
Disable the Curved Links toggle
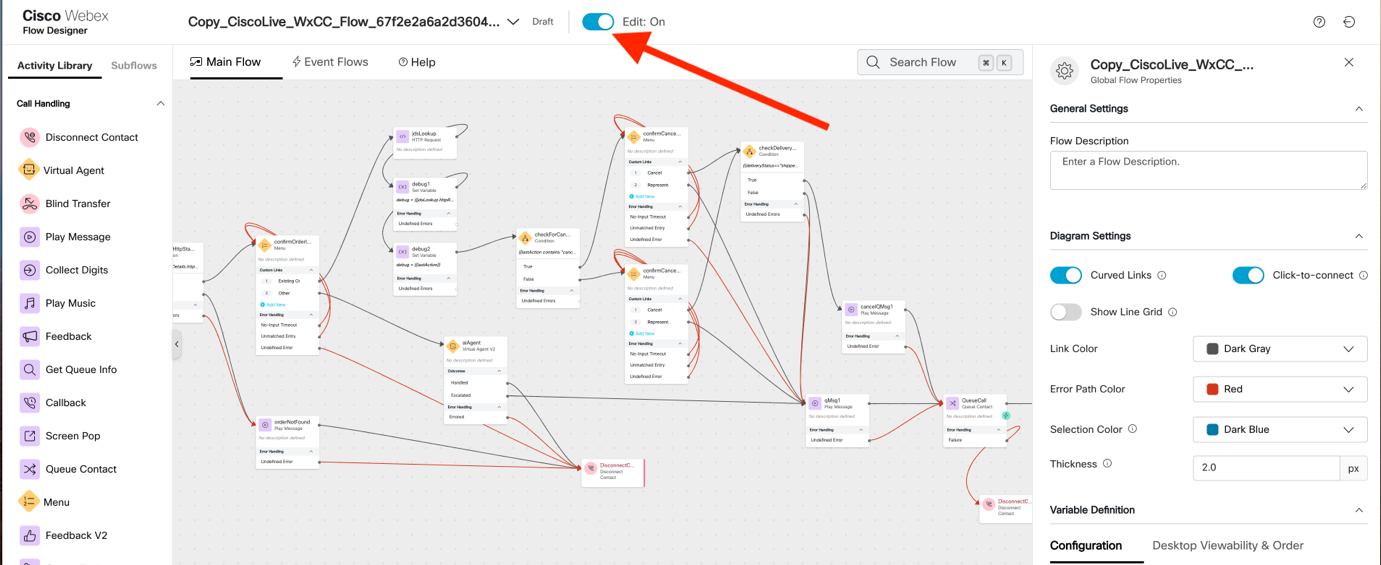1066,275
